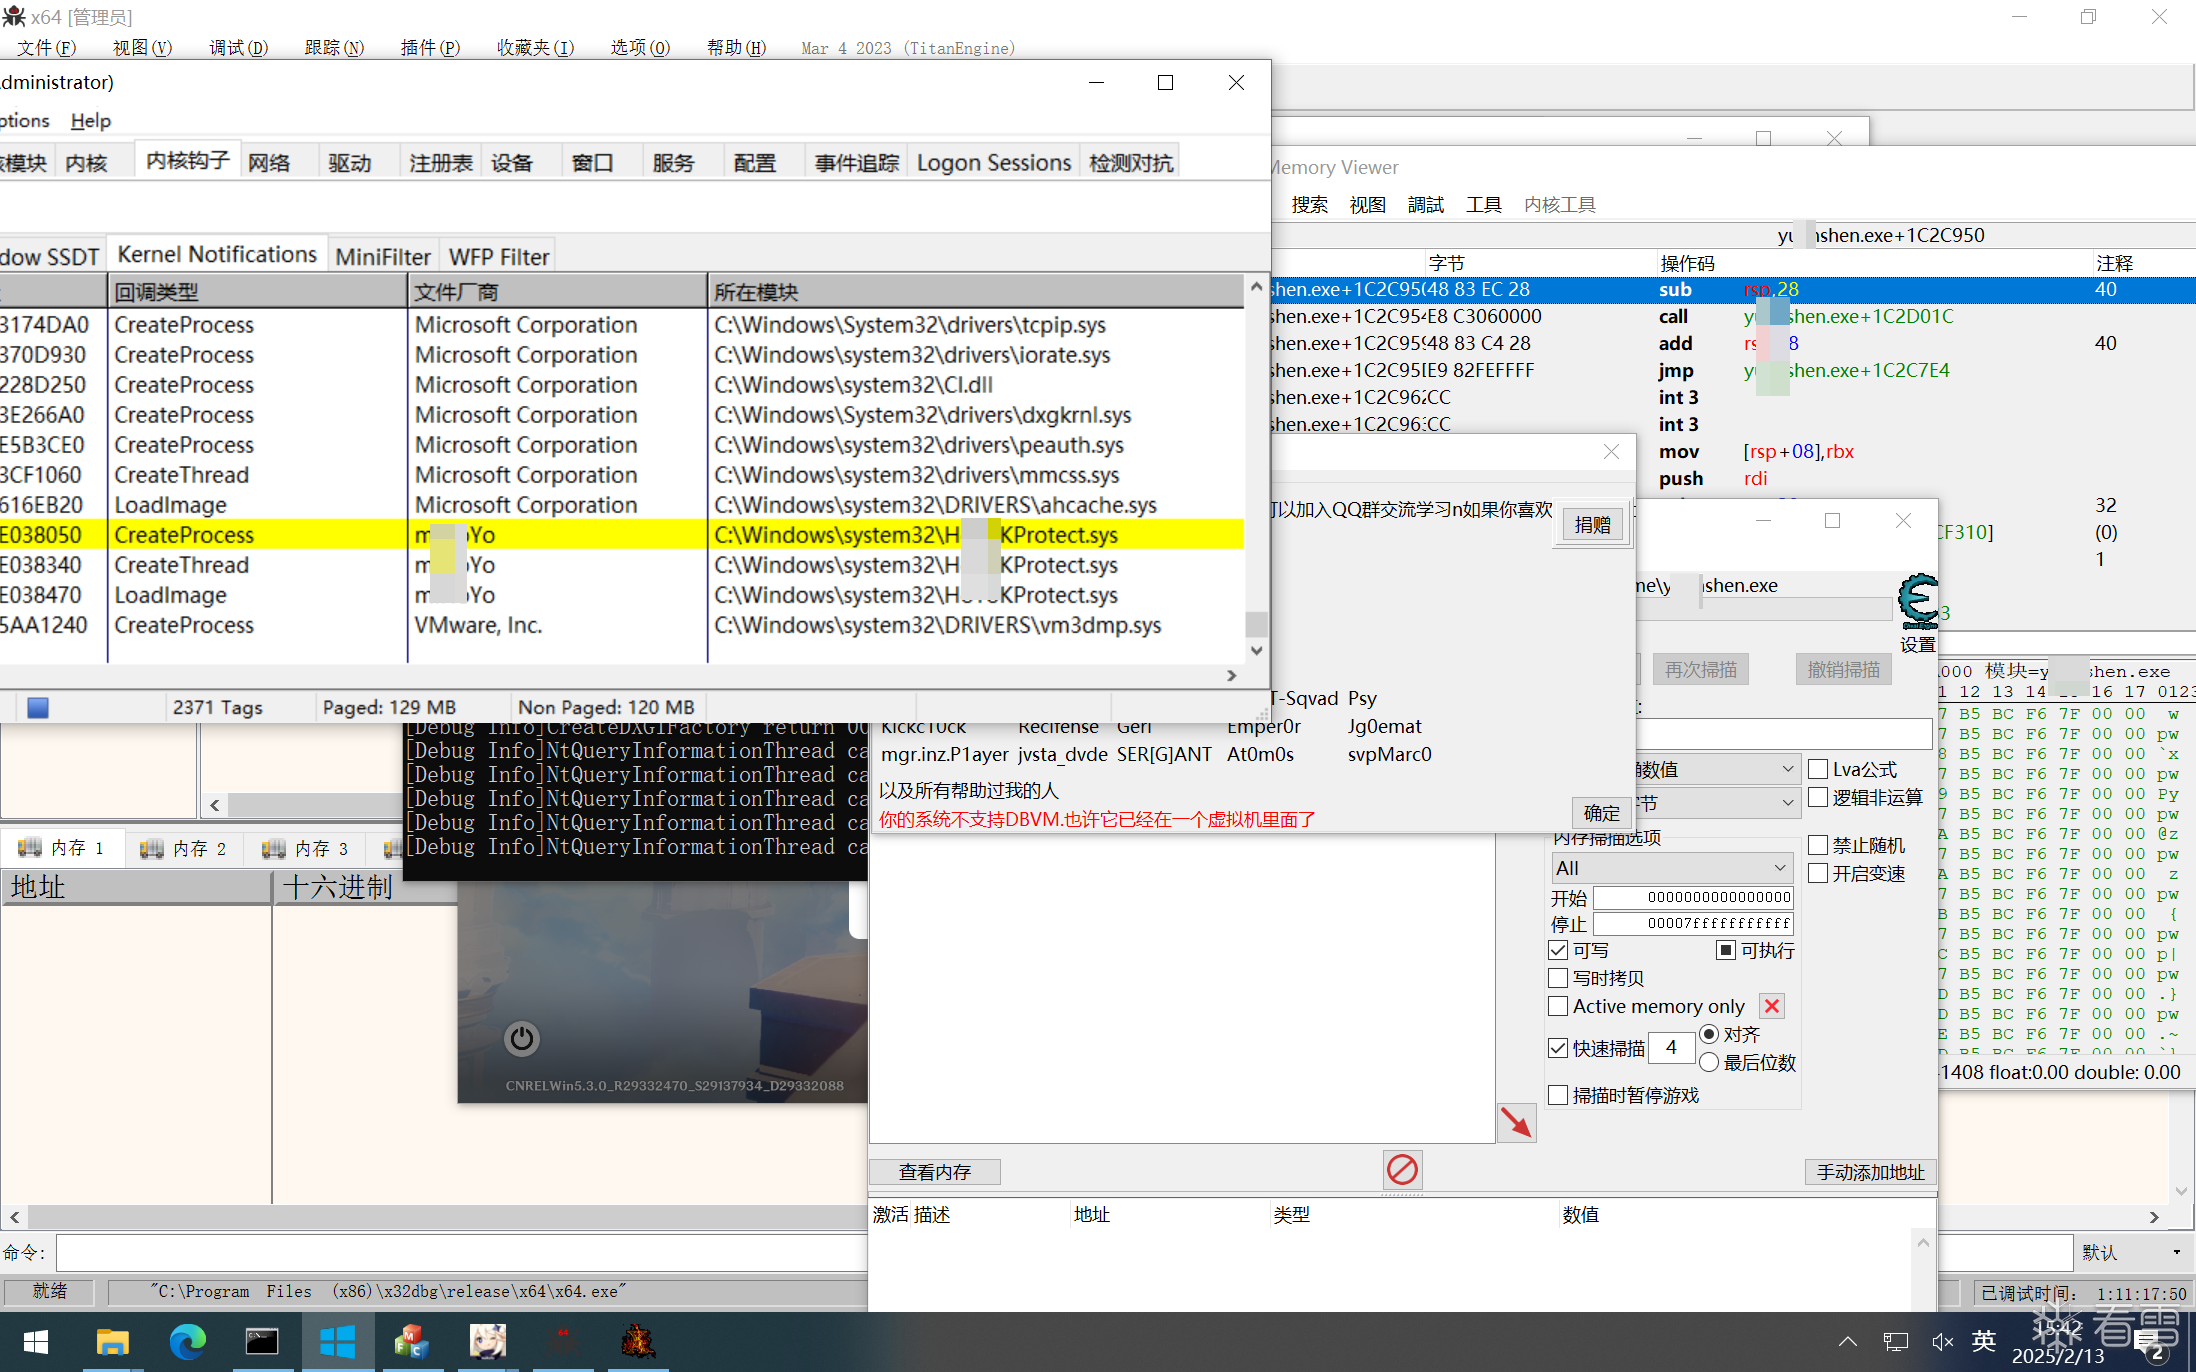Switch to 内存 3 tab
The height and width of the screenshot is (1372, 2196).
tap(306, 848)
